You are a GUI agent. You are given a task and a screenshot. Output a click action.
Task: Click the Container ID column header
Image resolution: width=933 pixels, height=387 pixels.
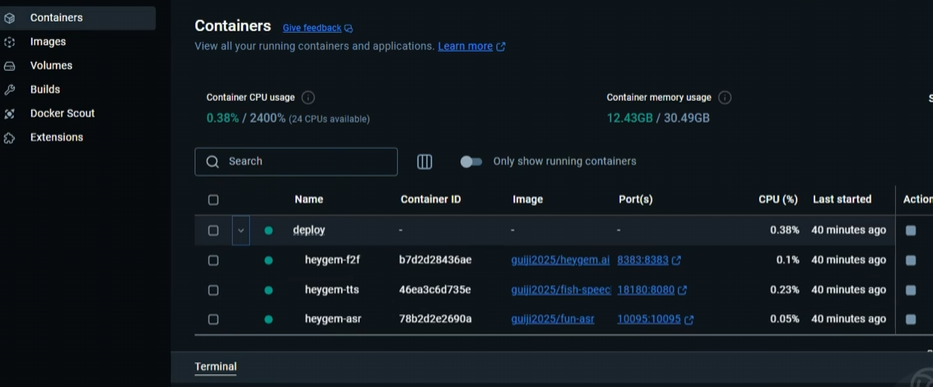click(x=430, y=199)
